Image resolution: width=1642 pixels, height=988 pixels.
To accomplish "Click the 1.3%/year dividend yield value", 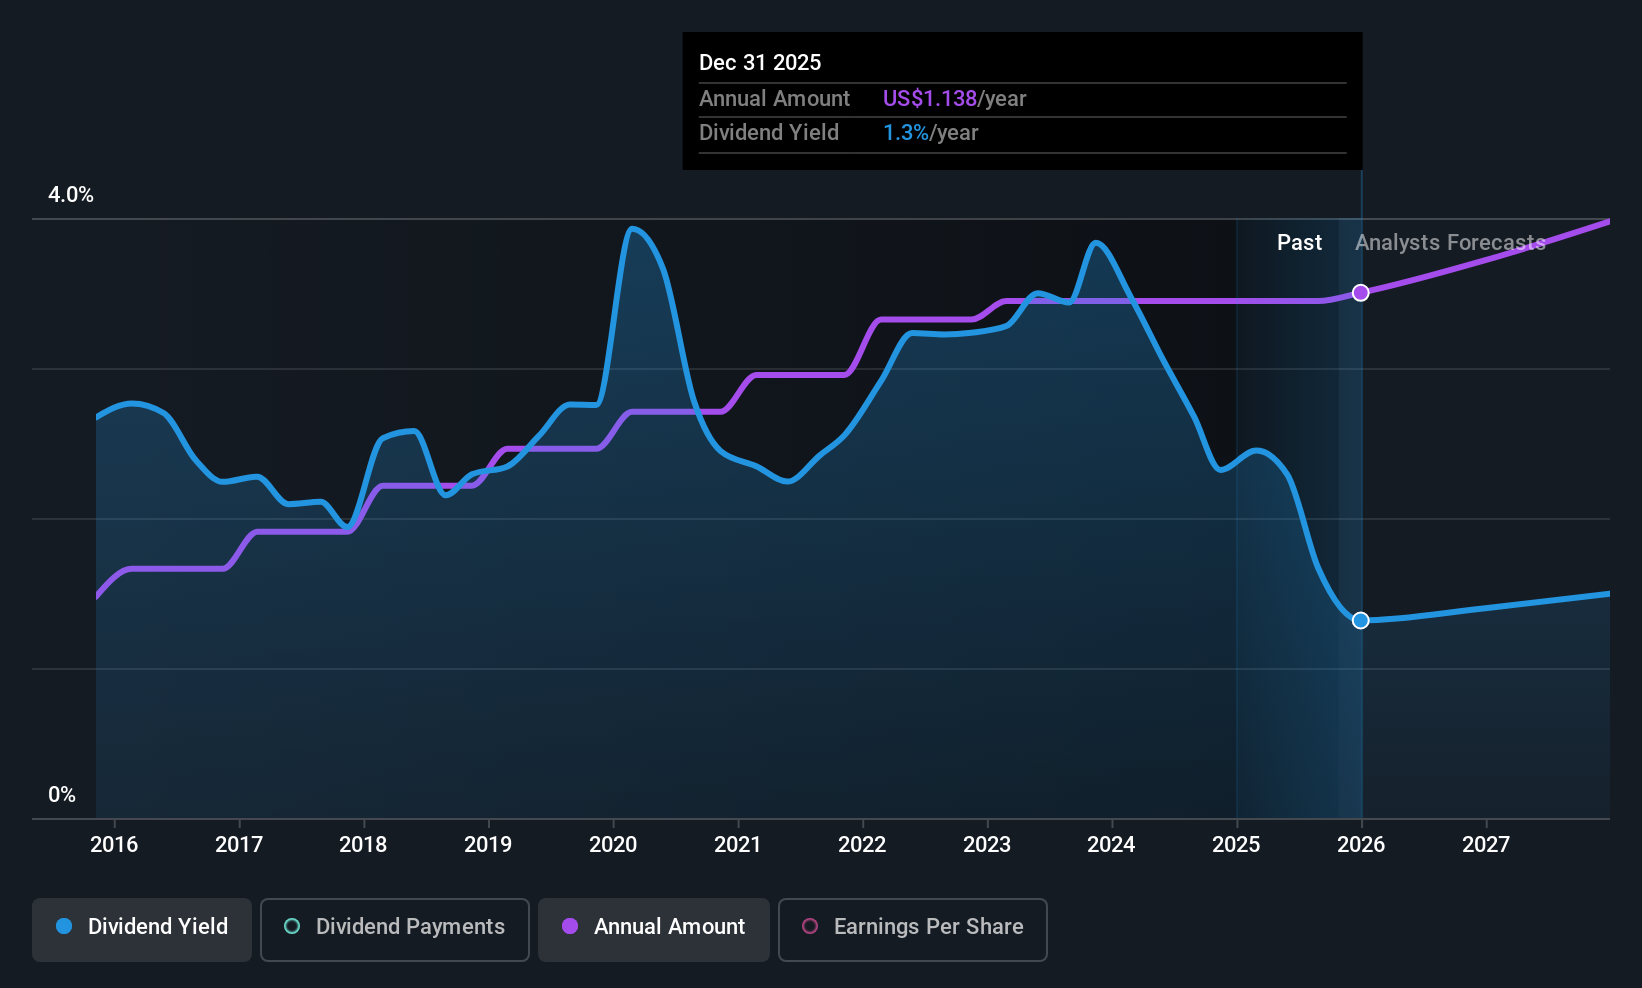I will (x=930, y=133).
